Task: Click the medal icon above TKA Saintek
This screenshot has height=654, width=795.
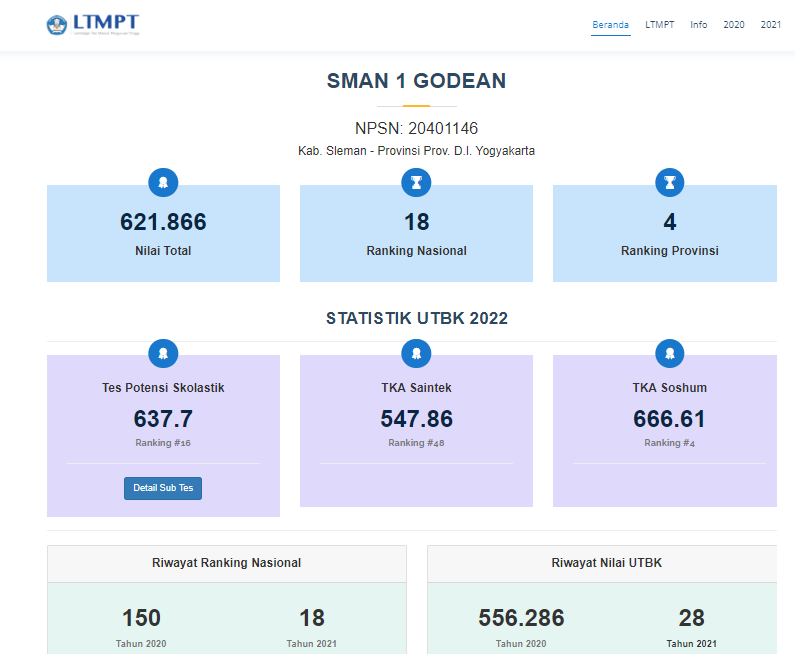Action: 416,353
